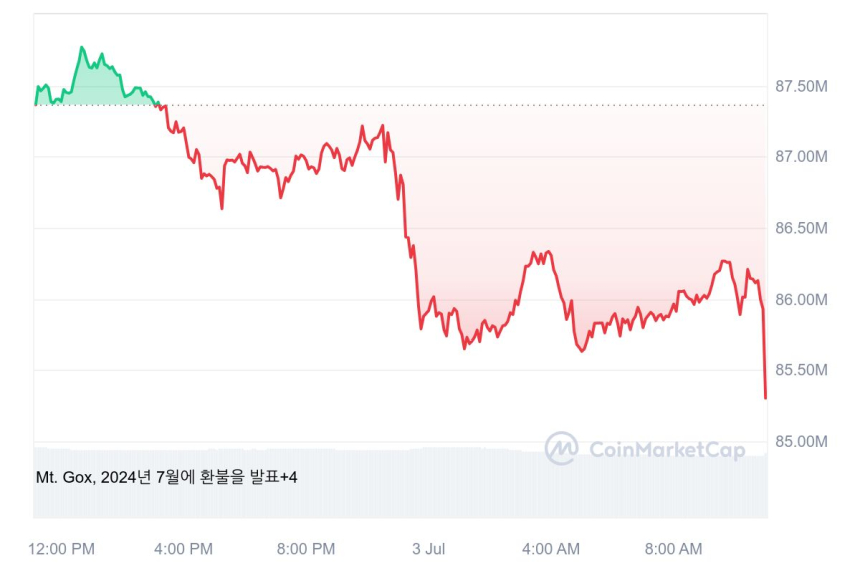860x573 pixels.
Task: Click the 8:00 PM time label
Action: click(306, 549)
